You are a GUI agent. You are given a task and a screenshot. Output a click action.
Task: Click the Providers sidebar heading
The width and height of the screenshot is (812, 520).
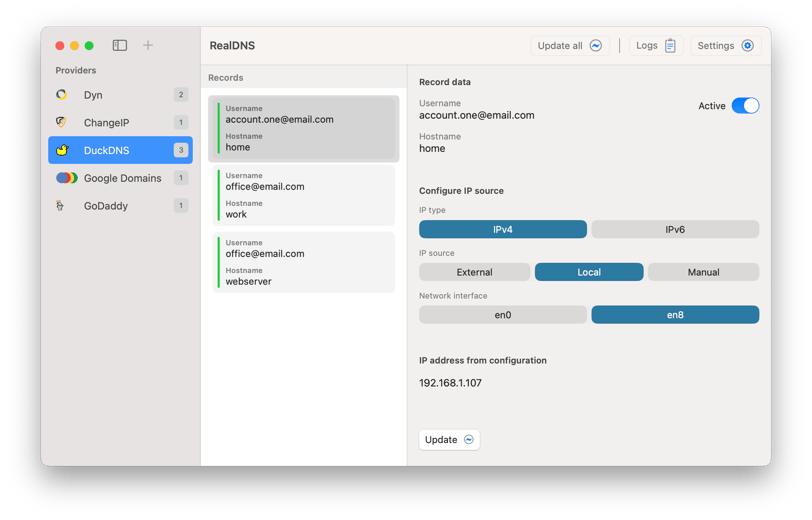[76, 70]
